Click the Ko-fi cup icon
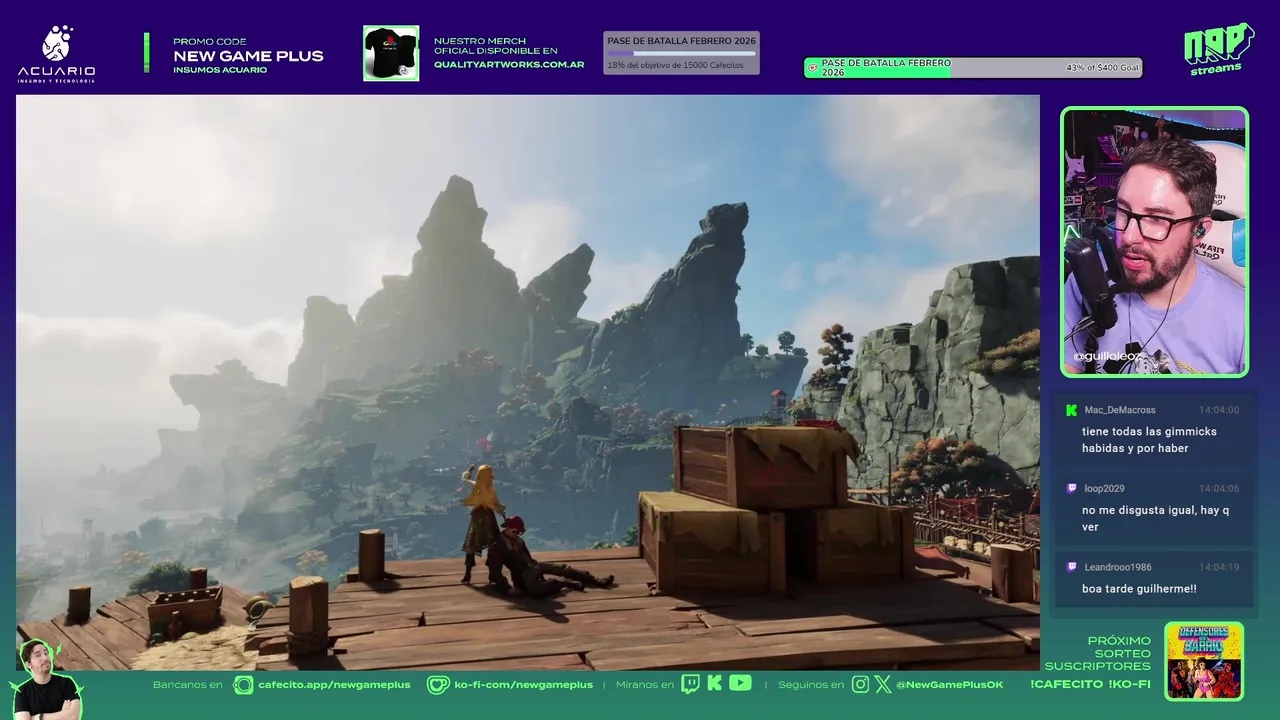The height and width of the screenshot is (720, 1280). 438,684
